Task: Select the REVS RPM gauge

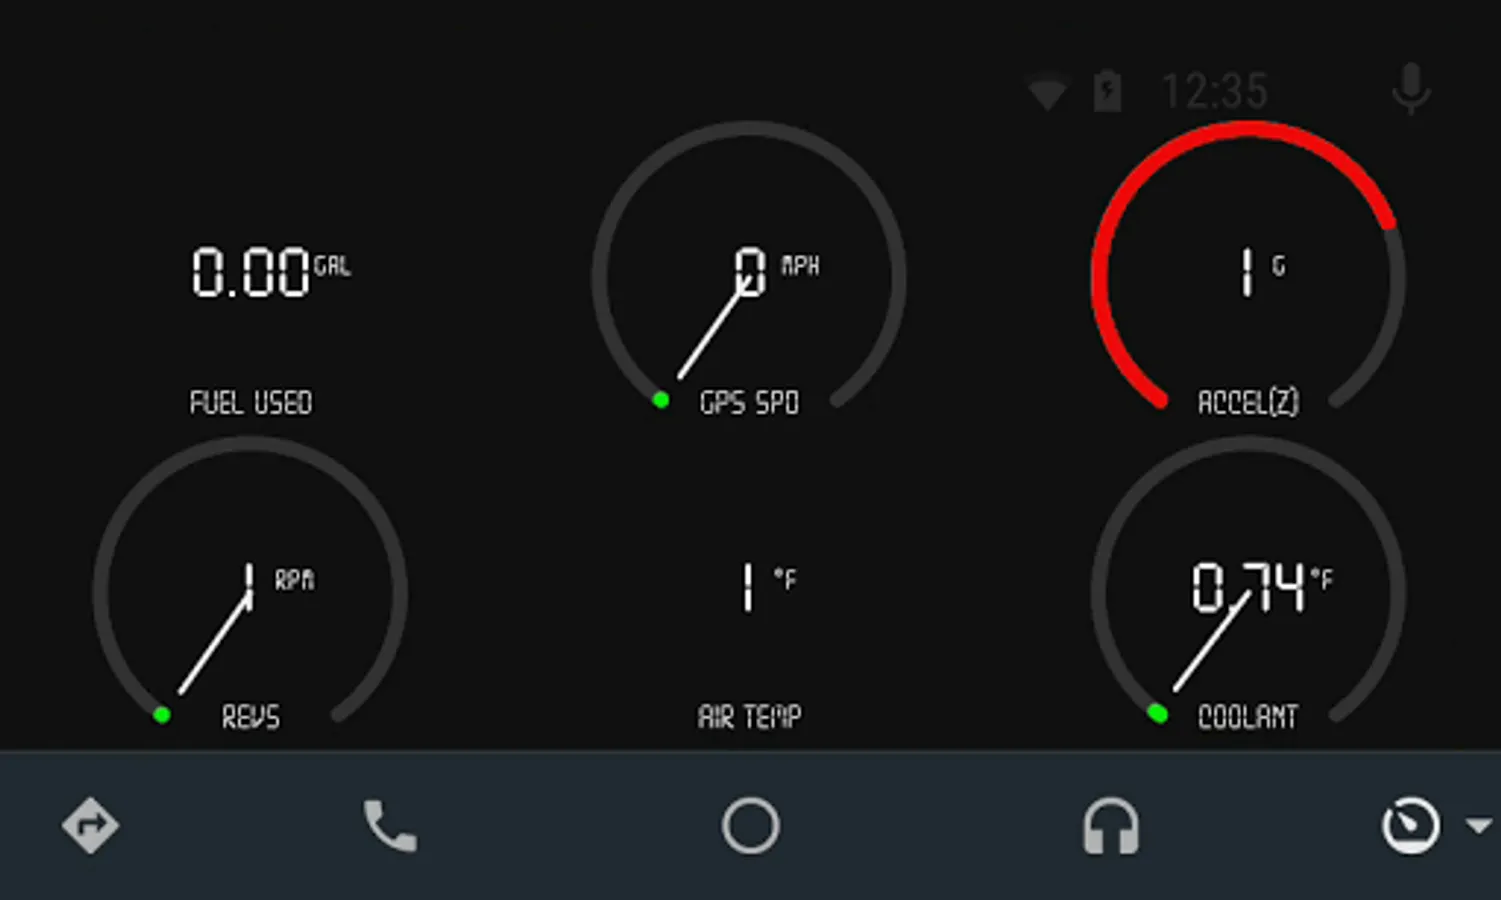Action: 250,581
